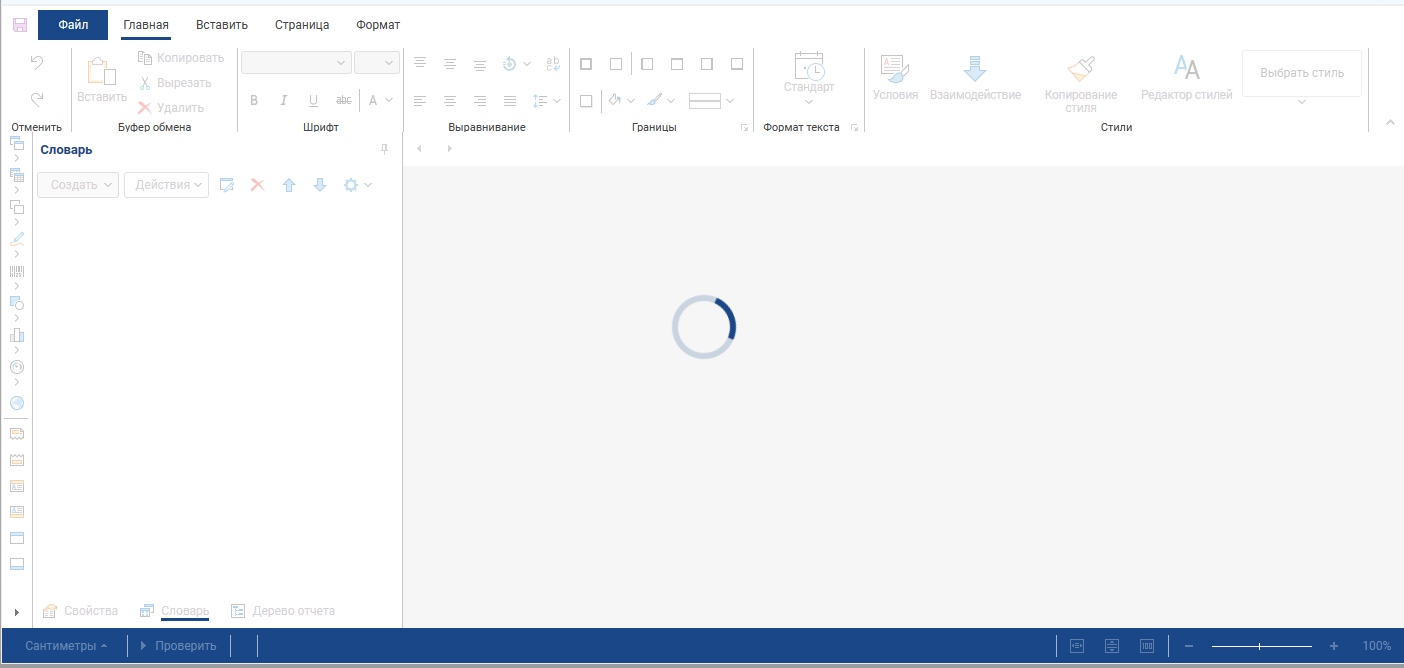Justify text alignment
Screen dimensions: 1404x668
point(510,100)
